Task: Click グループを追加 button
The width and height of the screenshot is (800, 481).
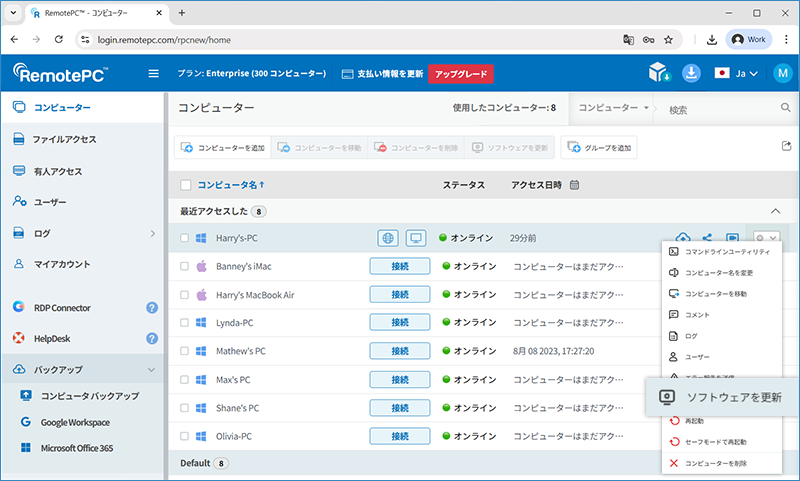Action: click(x=599, y=147)
